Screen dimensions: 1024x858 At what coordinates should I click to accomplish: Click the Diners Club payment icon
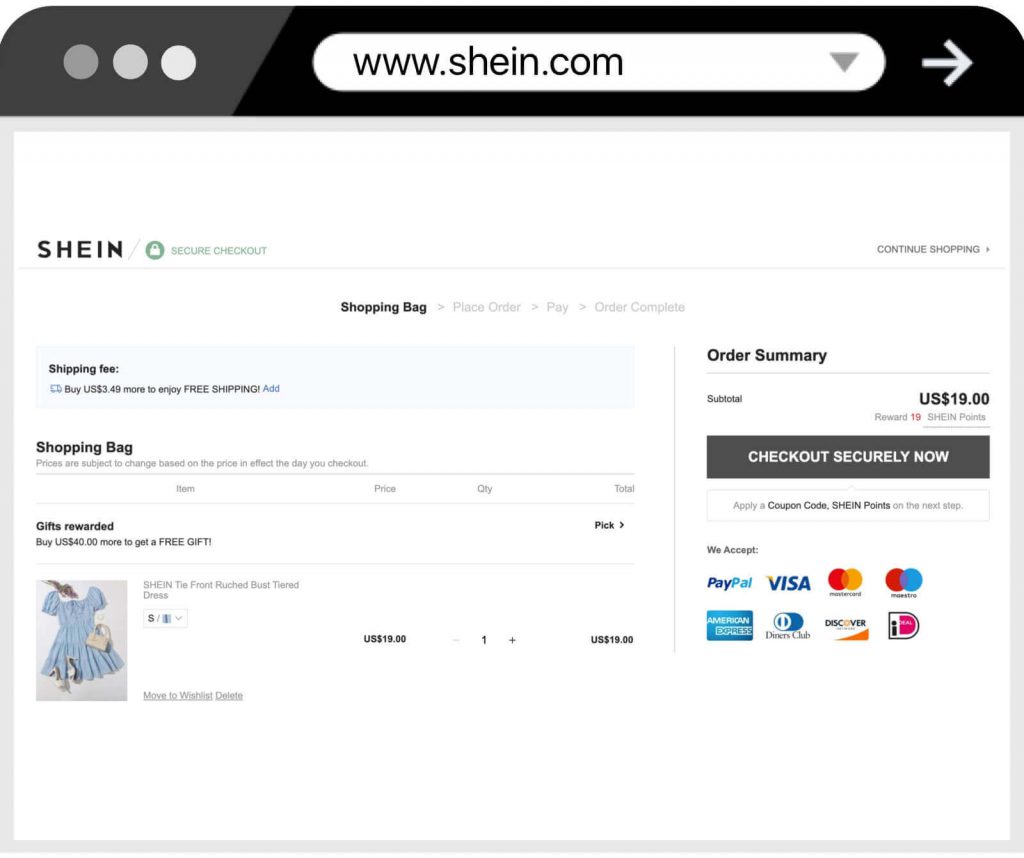click(x=786, y=625)
